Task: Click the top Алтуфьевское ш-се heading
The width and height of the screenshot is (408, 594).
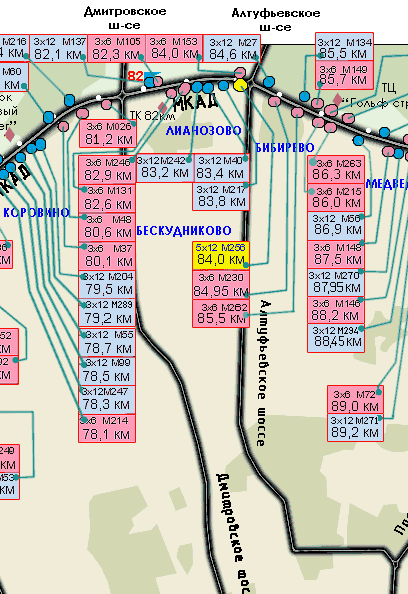Action: tap(275, 20)
